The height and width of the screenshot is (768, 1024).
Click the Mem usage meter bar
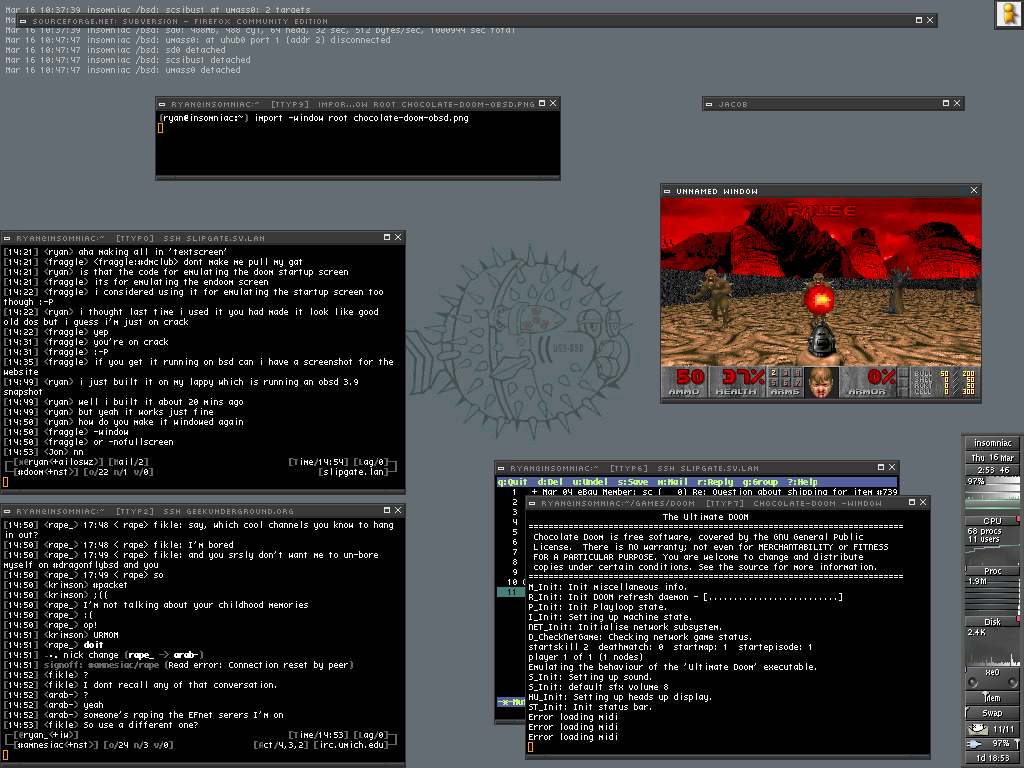[992, 697]
